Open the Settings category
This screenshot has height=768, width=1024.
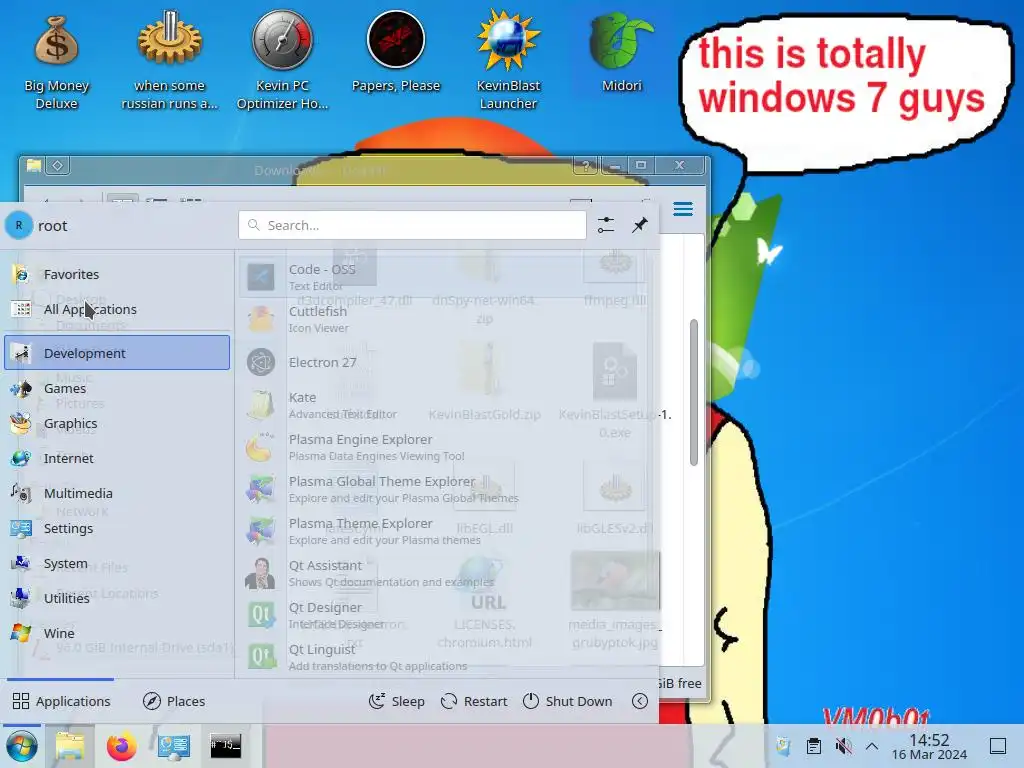click(x=117, y=528)
